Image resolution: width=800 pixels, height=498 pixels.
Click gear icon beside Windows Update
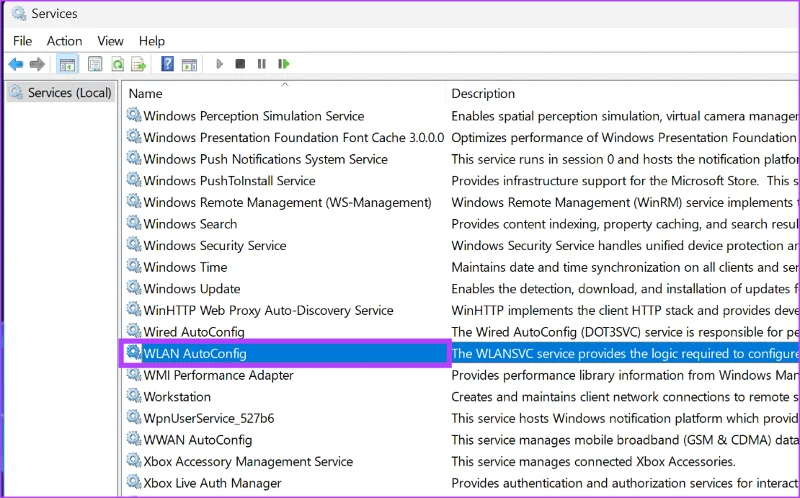[134, 288]
